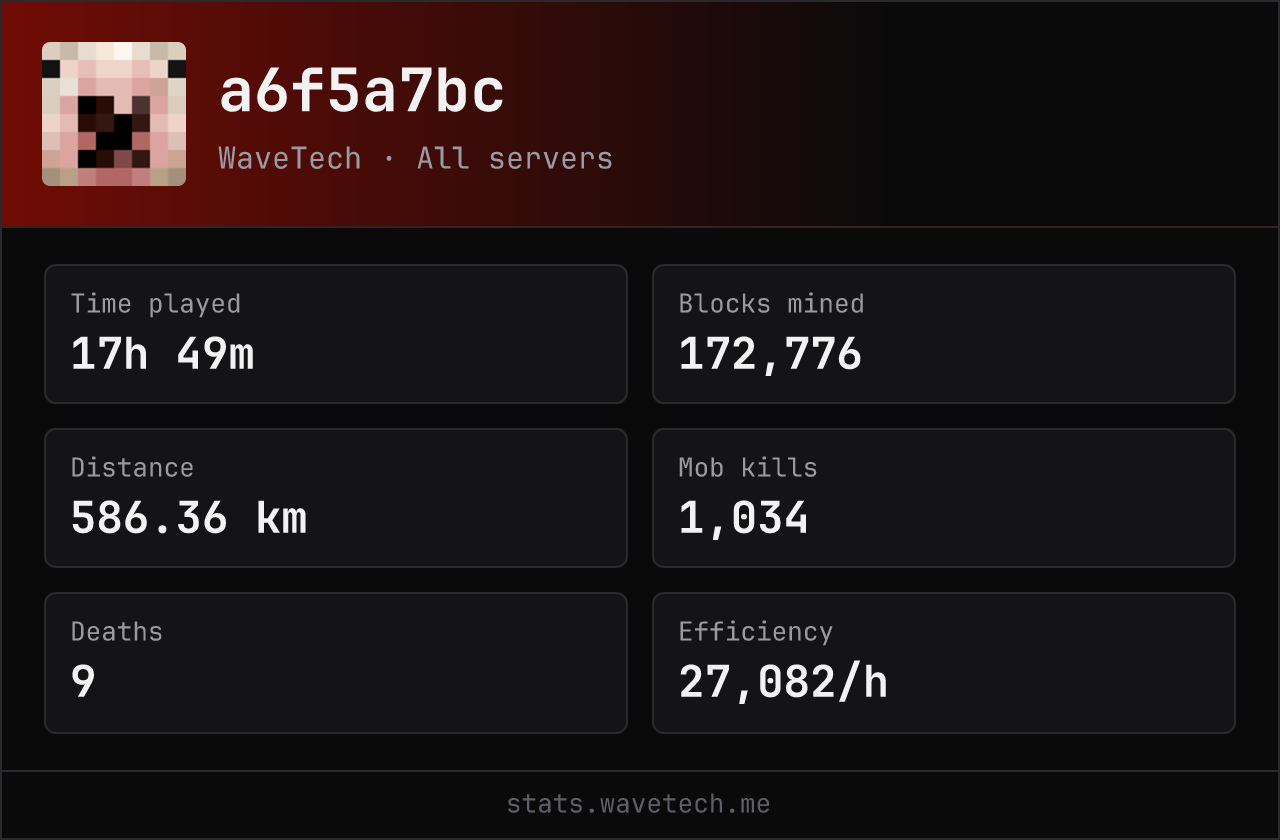
Task: Click the WaveTech server label
Action: tap(290, 158)
